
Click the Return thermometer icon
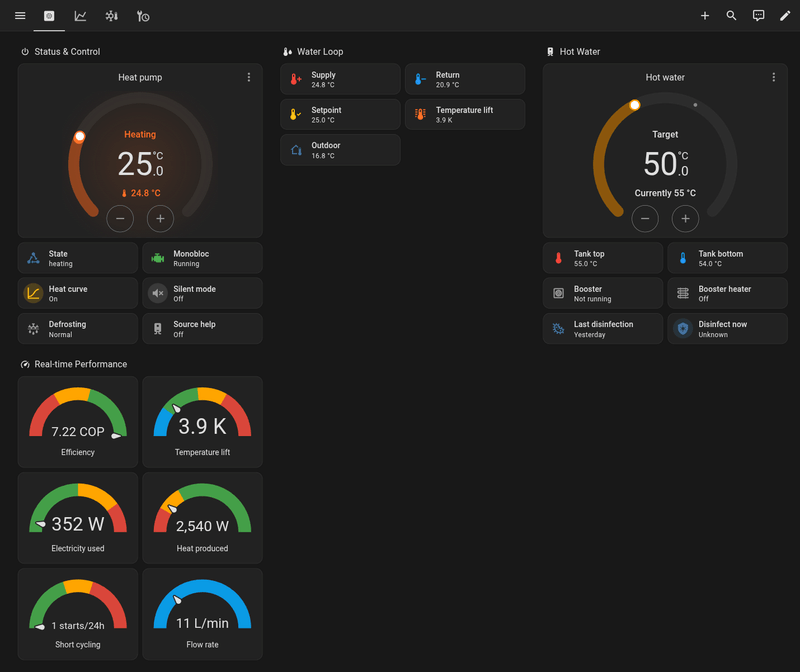420,79
